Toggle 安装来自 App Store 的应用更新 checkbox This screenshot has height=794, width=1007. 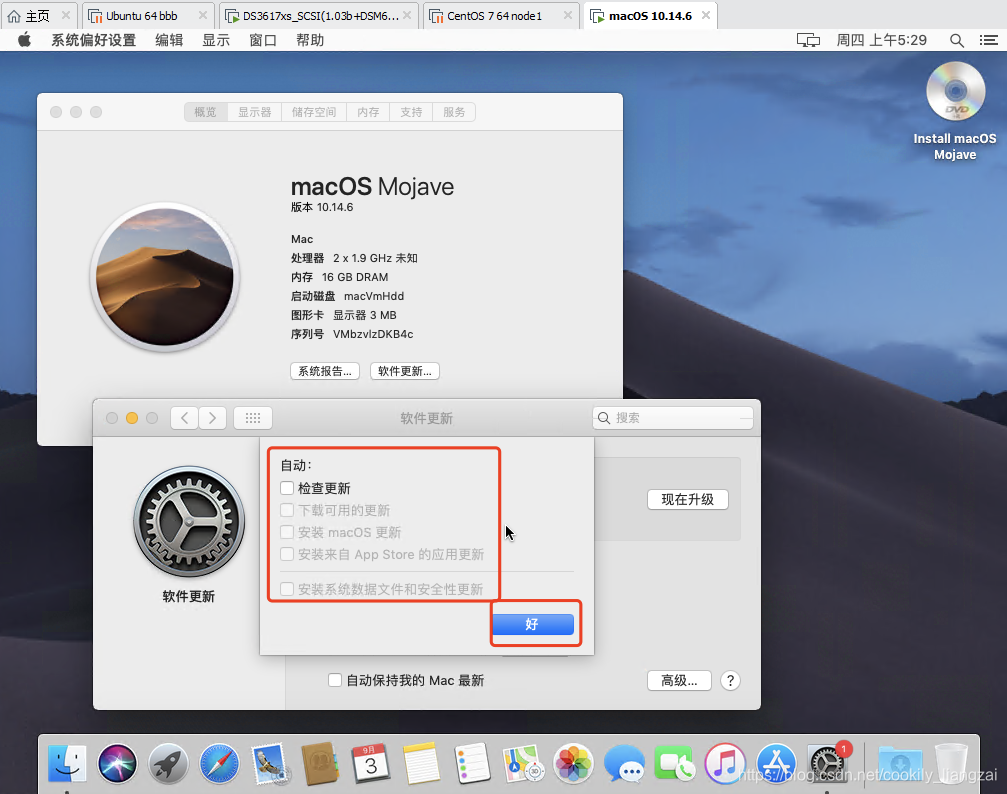287,554
